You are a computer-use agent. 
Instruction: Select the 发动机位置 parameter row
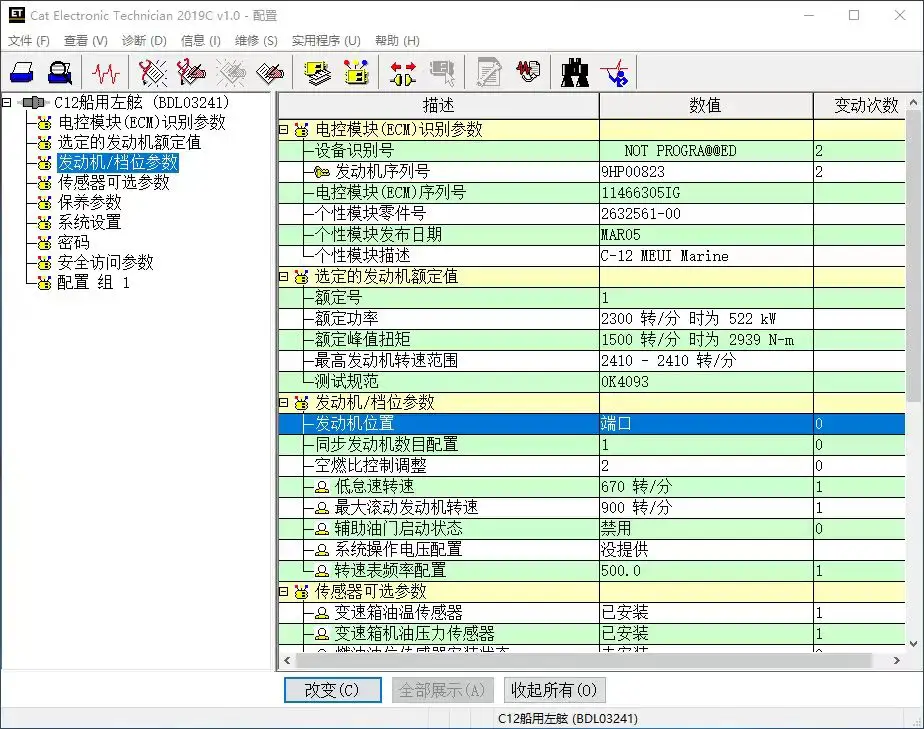coord(592,424)
